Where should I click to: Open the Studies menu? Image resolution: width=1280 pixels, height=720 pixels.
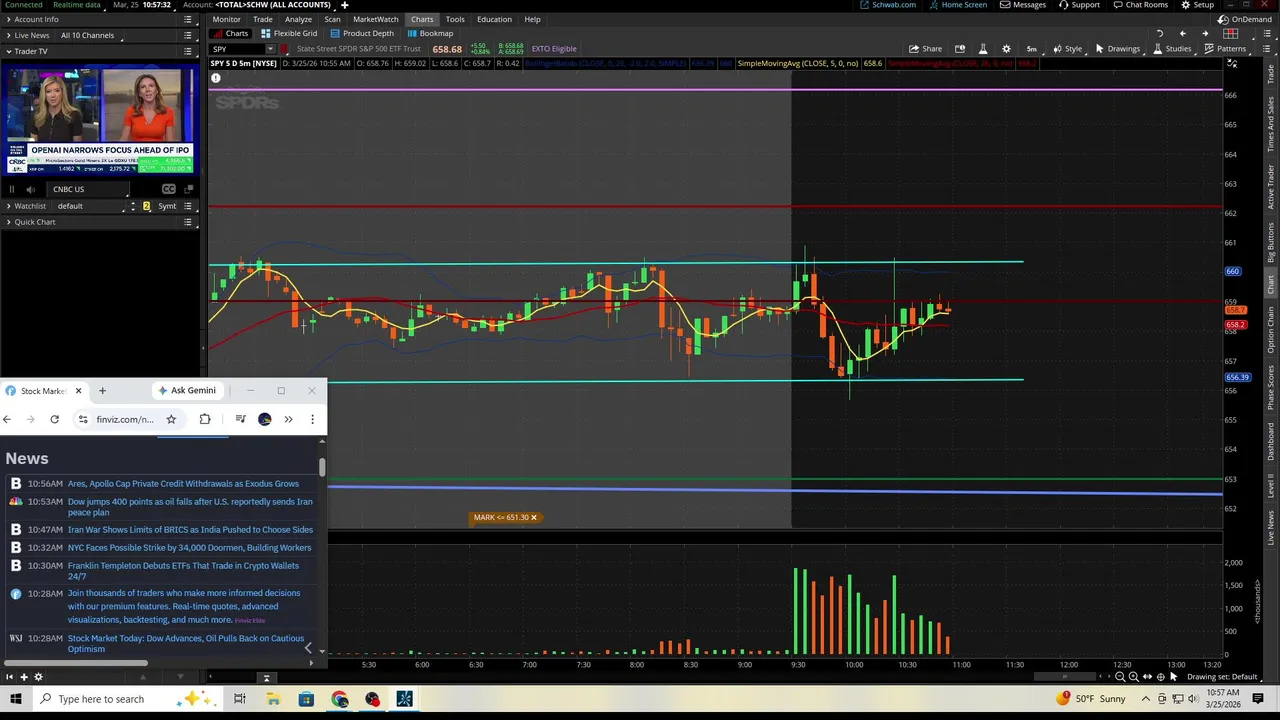[x=1171, y=49]
